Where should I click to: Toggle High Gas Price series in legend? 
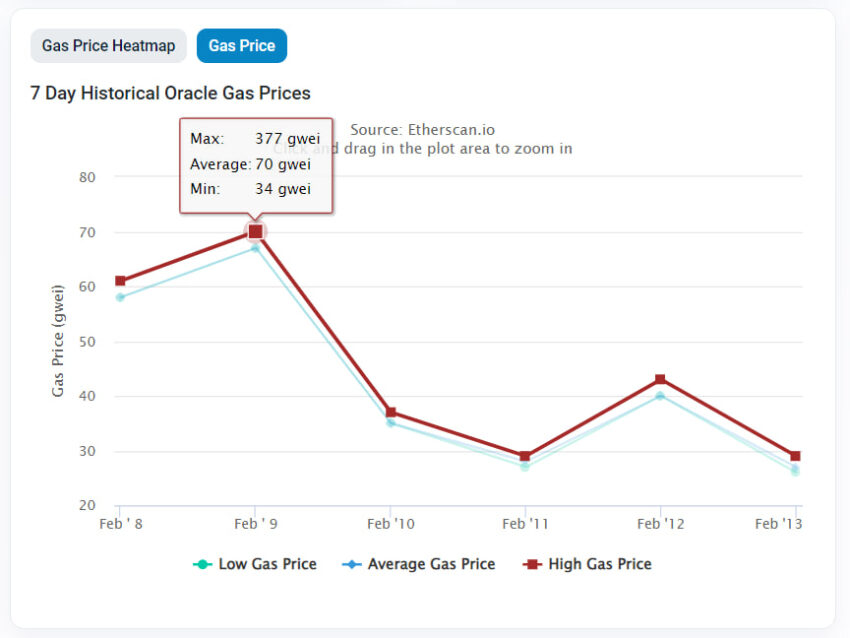(x=587, y=564)
